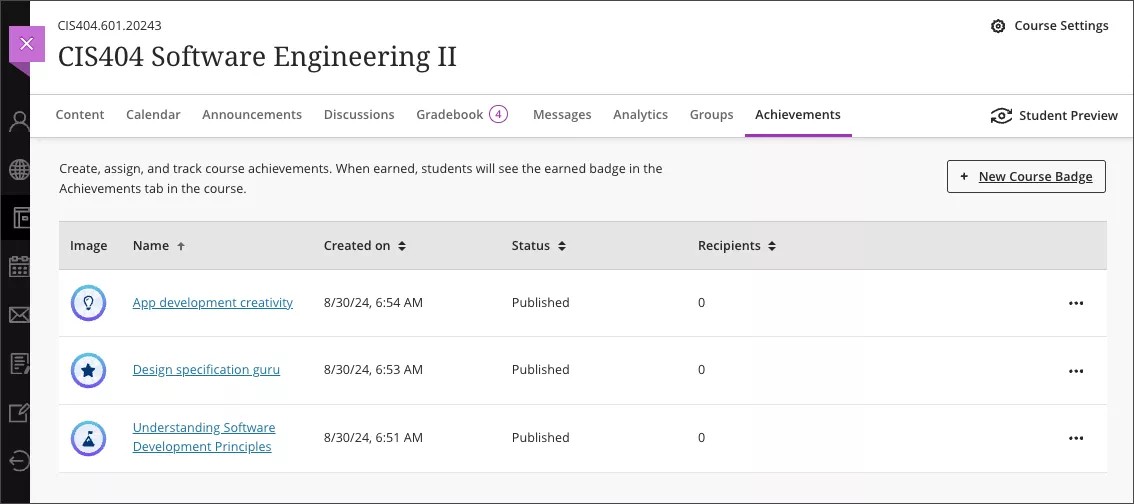Open more options for App development creativity

pyautogui.click(x=1075, y=303)
